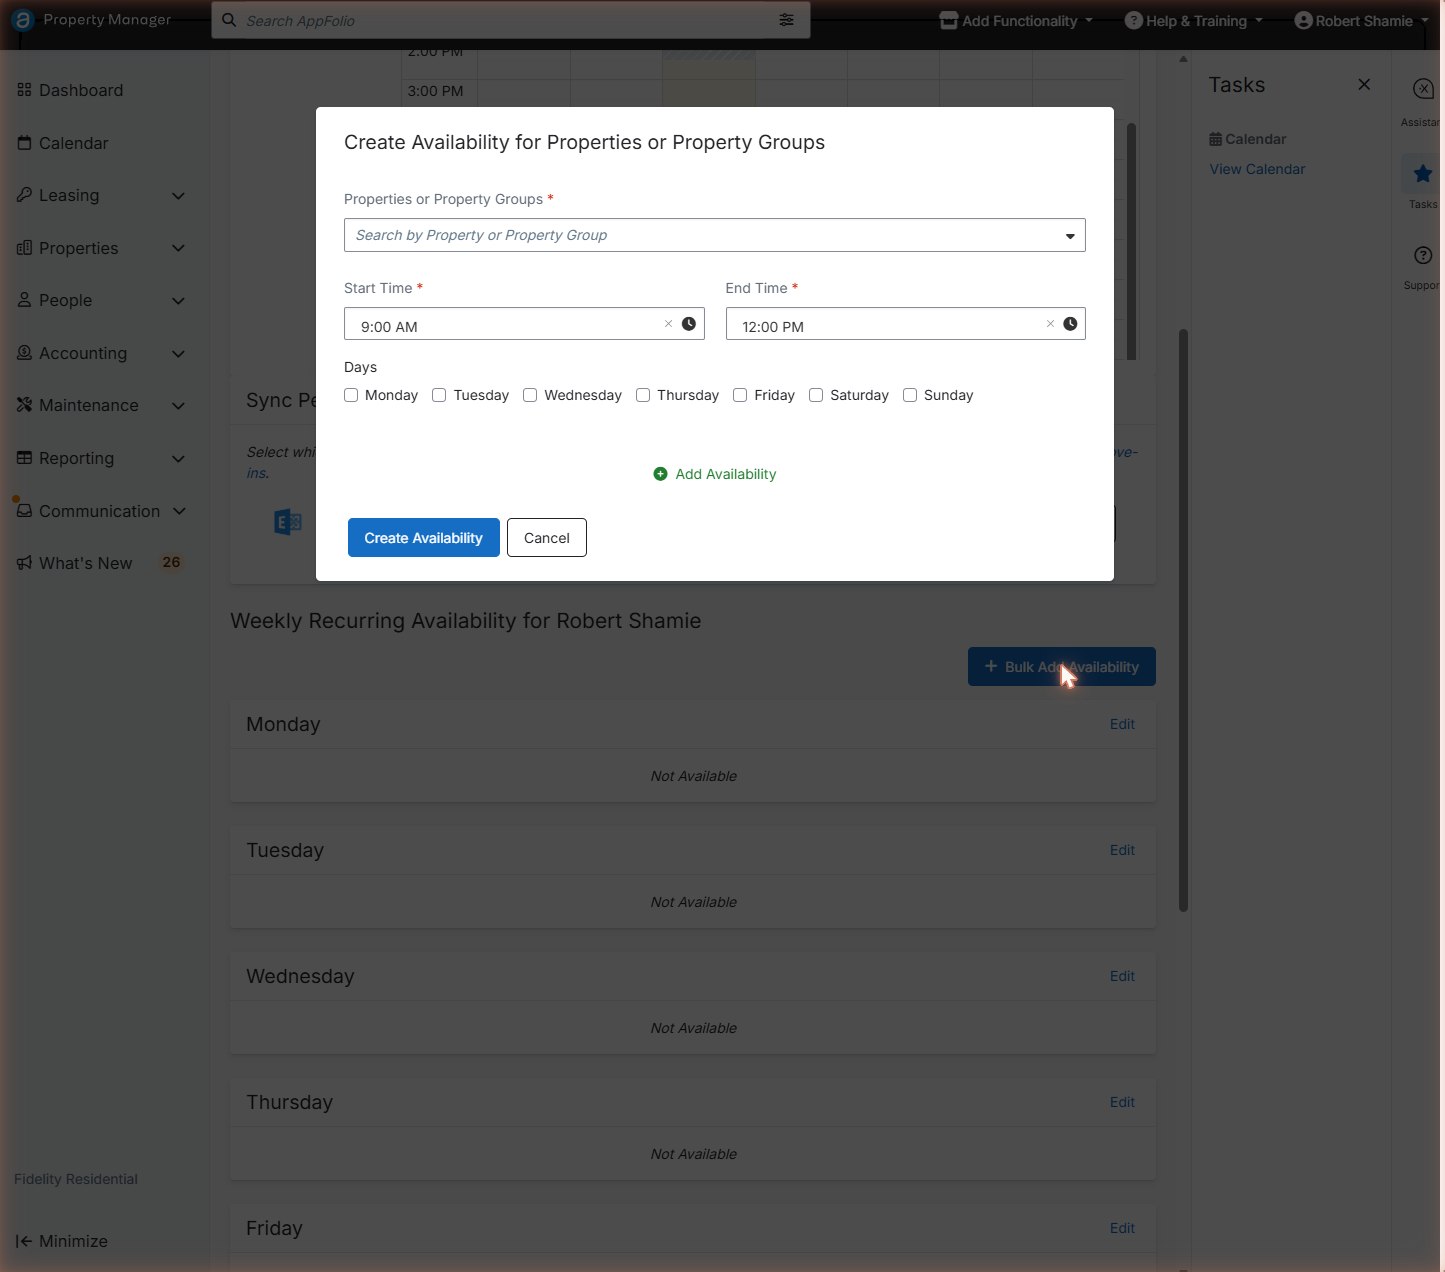
Task: Check the Friday checkbox
Action: (740, 395)
